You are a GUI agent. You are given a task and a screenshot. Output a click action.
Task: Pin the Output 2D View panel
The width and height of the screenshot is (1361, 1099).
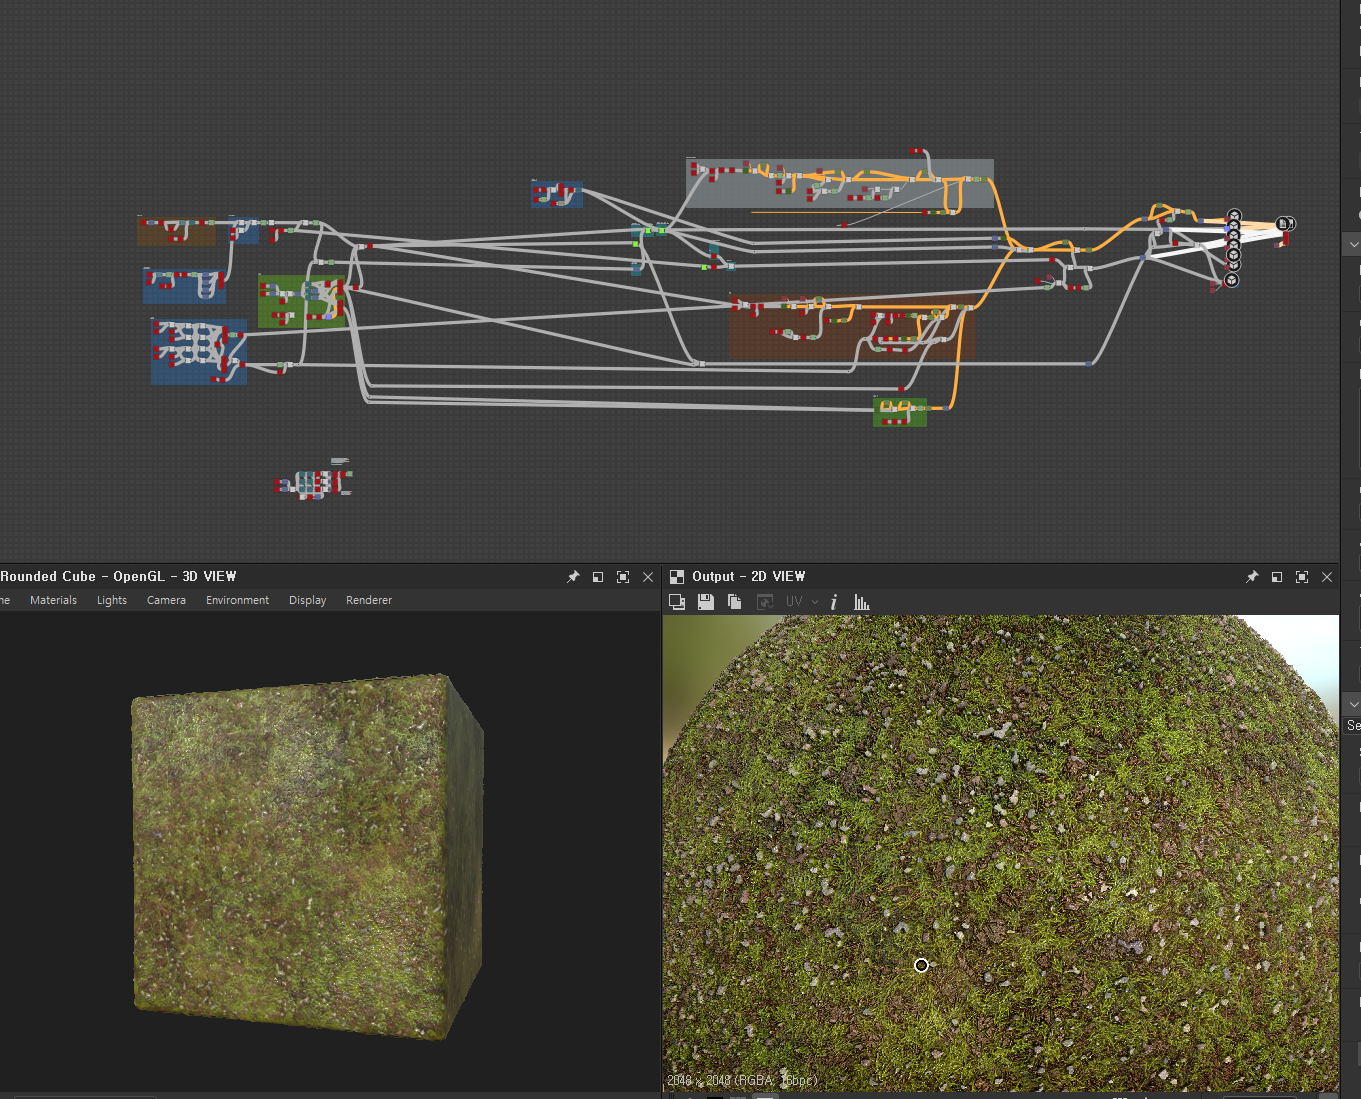1252,577
